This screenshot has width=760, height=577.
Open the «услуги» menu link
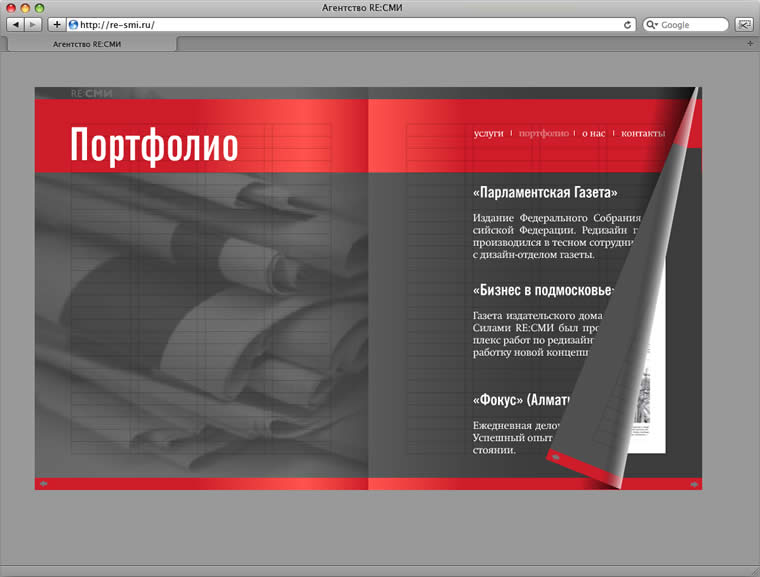488,133
